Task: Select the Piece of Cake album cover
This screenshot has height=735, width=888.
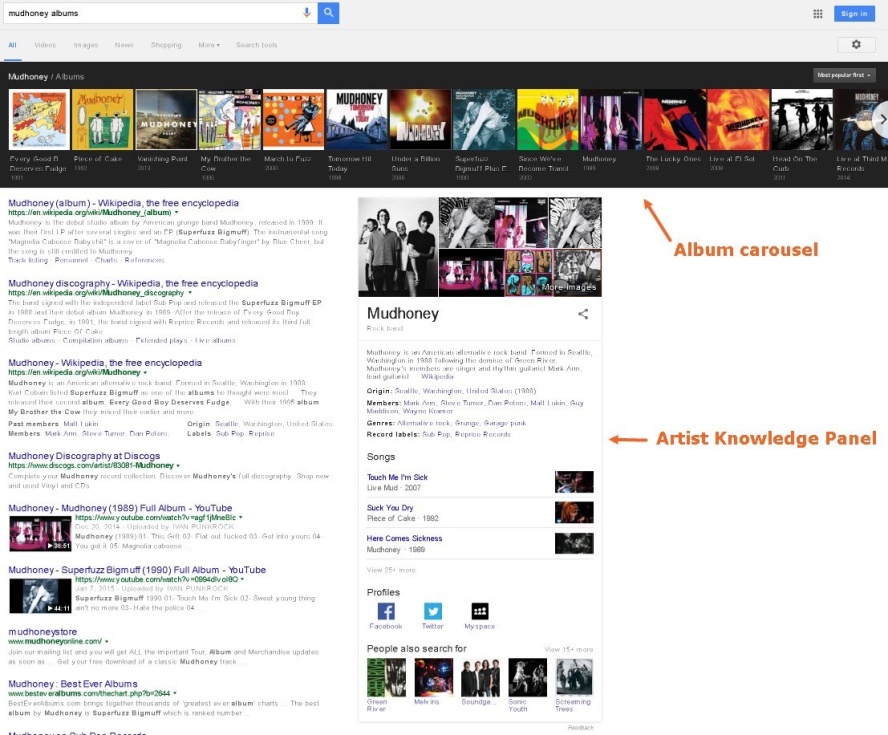Action: 102,120
